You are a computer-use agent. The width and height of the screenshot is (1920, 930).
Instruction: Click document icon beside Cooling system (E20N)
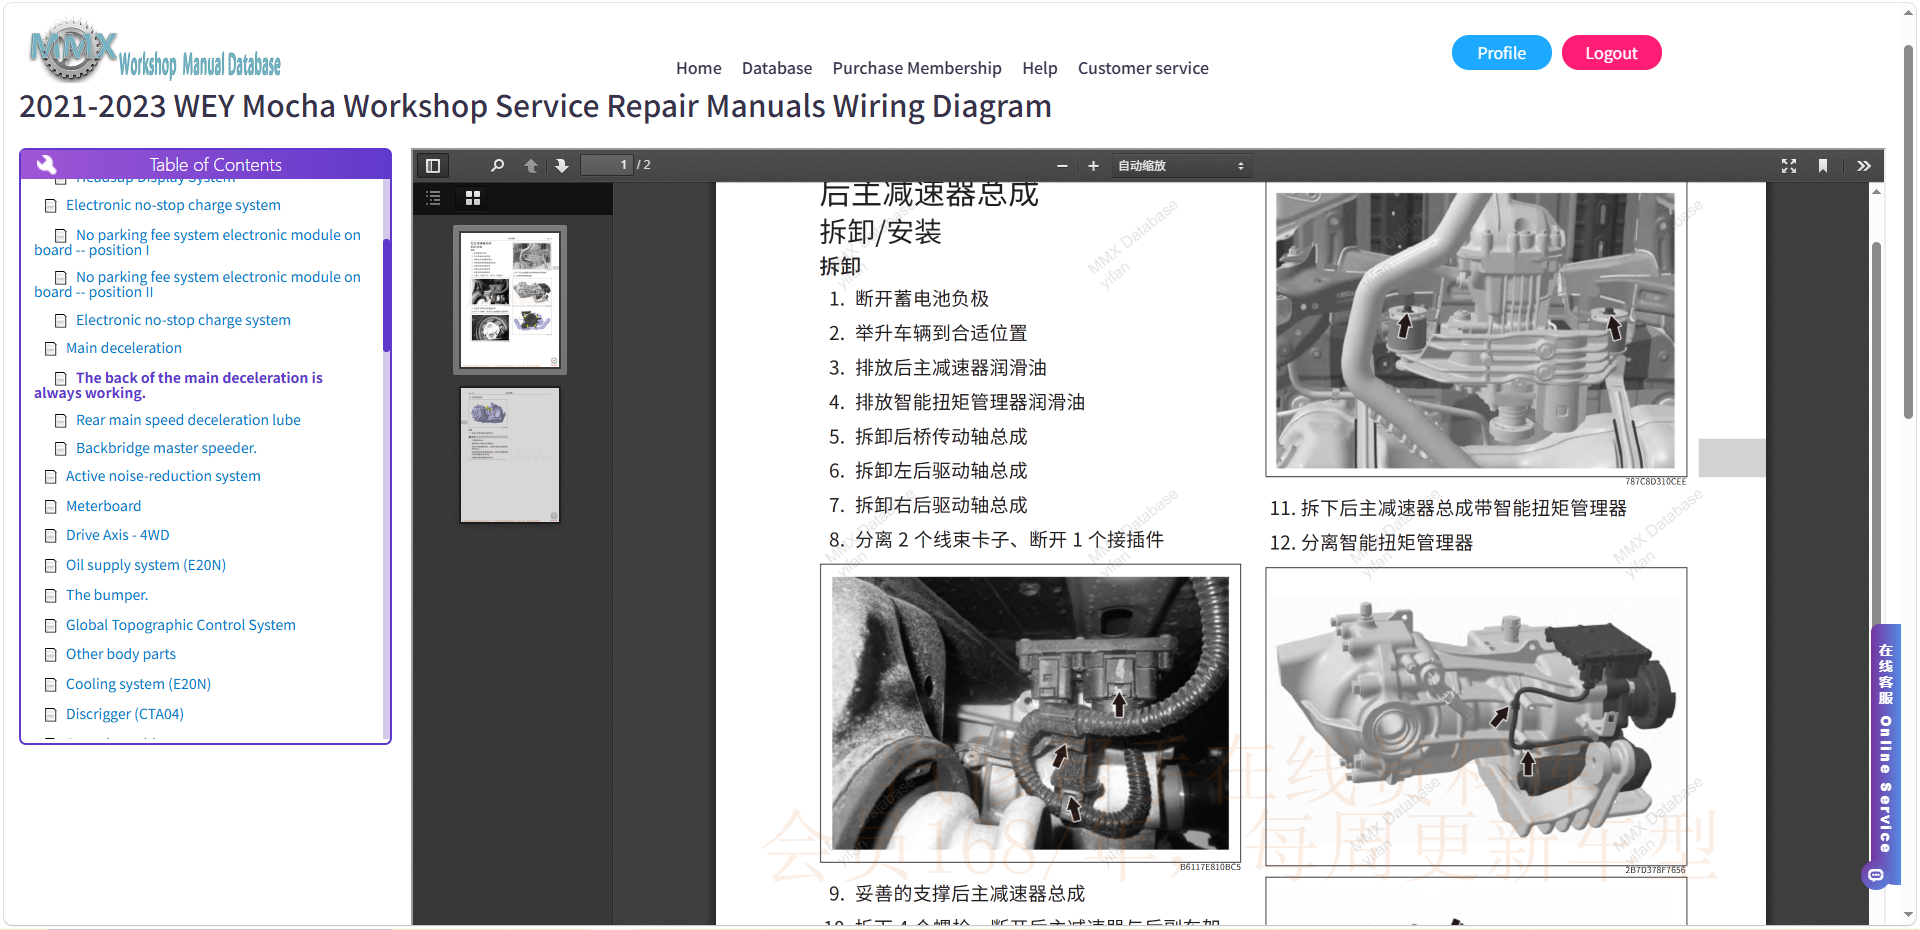50,685
